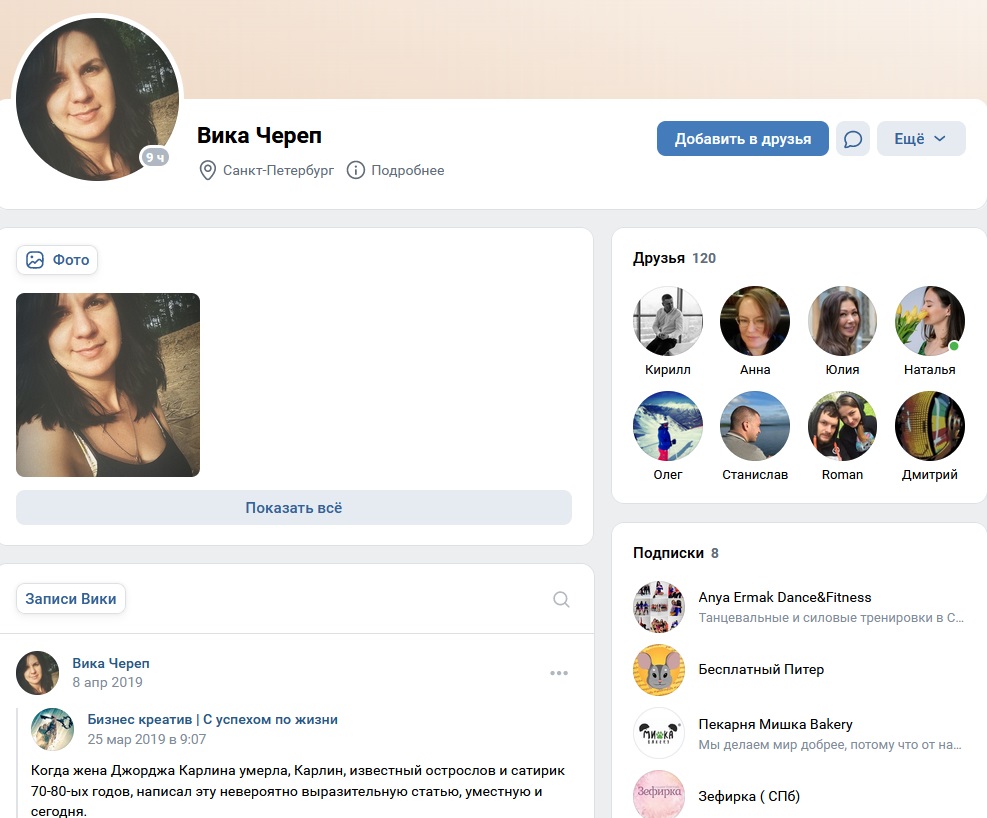Open the Подробнее details link

point(407,170)
